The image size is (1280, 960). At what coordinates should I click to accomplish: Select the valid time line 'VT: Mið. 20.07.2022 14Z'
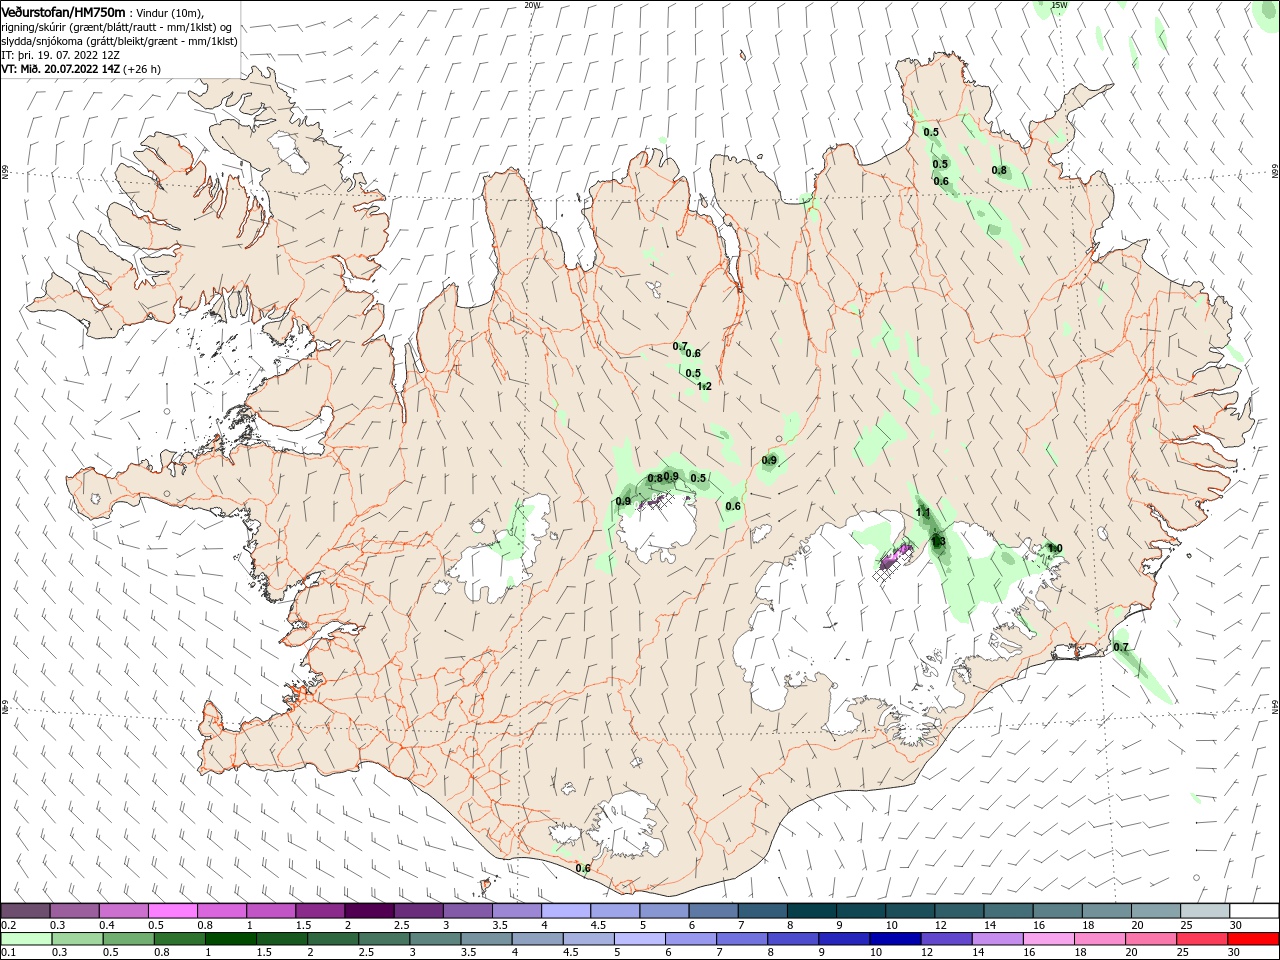(x=59, y=69)
